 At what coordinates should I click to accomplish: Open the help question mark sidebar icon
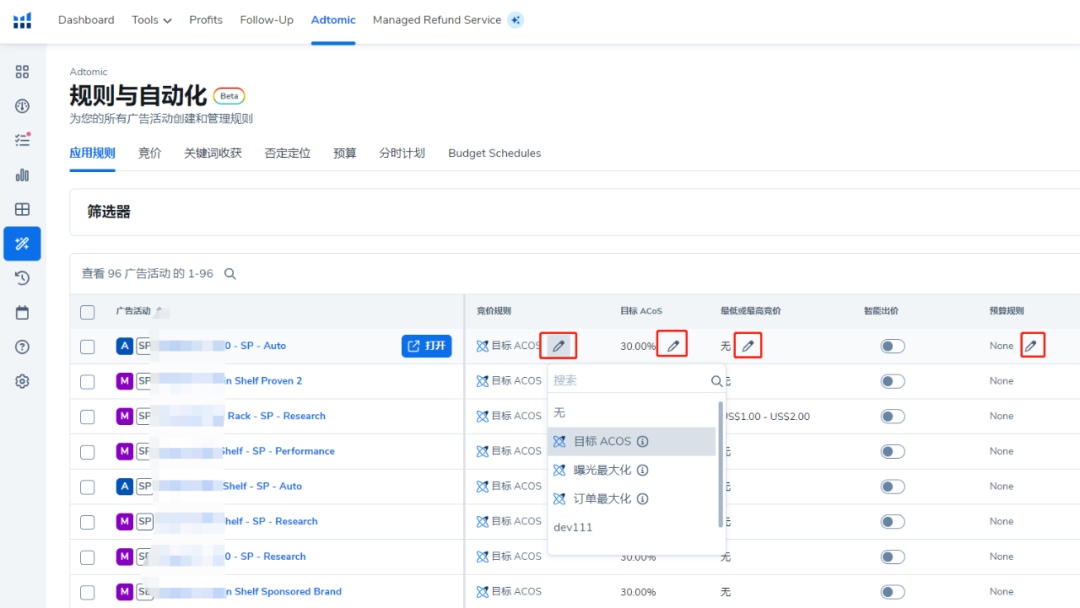(22, 347)
